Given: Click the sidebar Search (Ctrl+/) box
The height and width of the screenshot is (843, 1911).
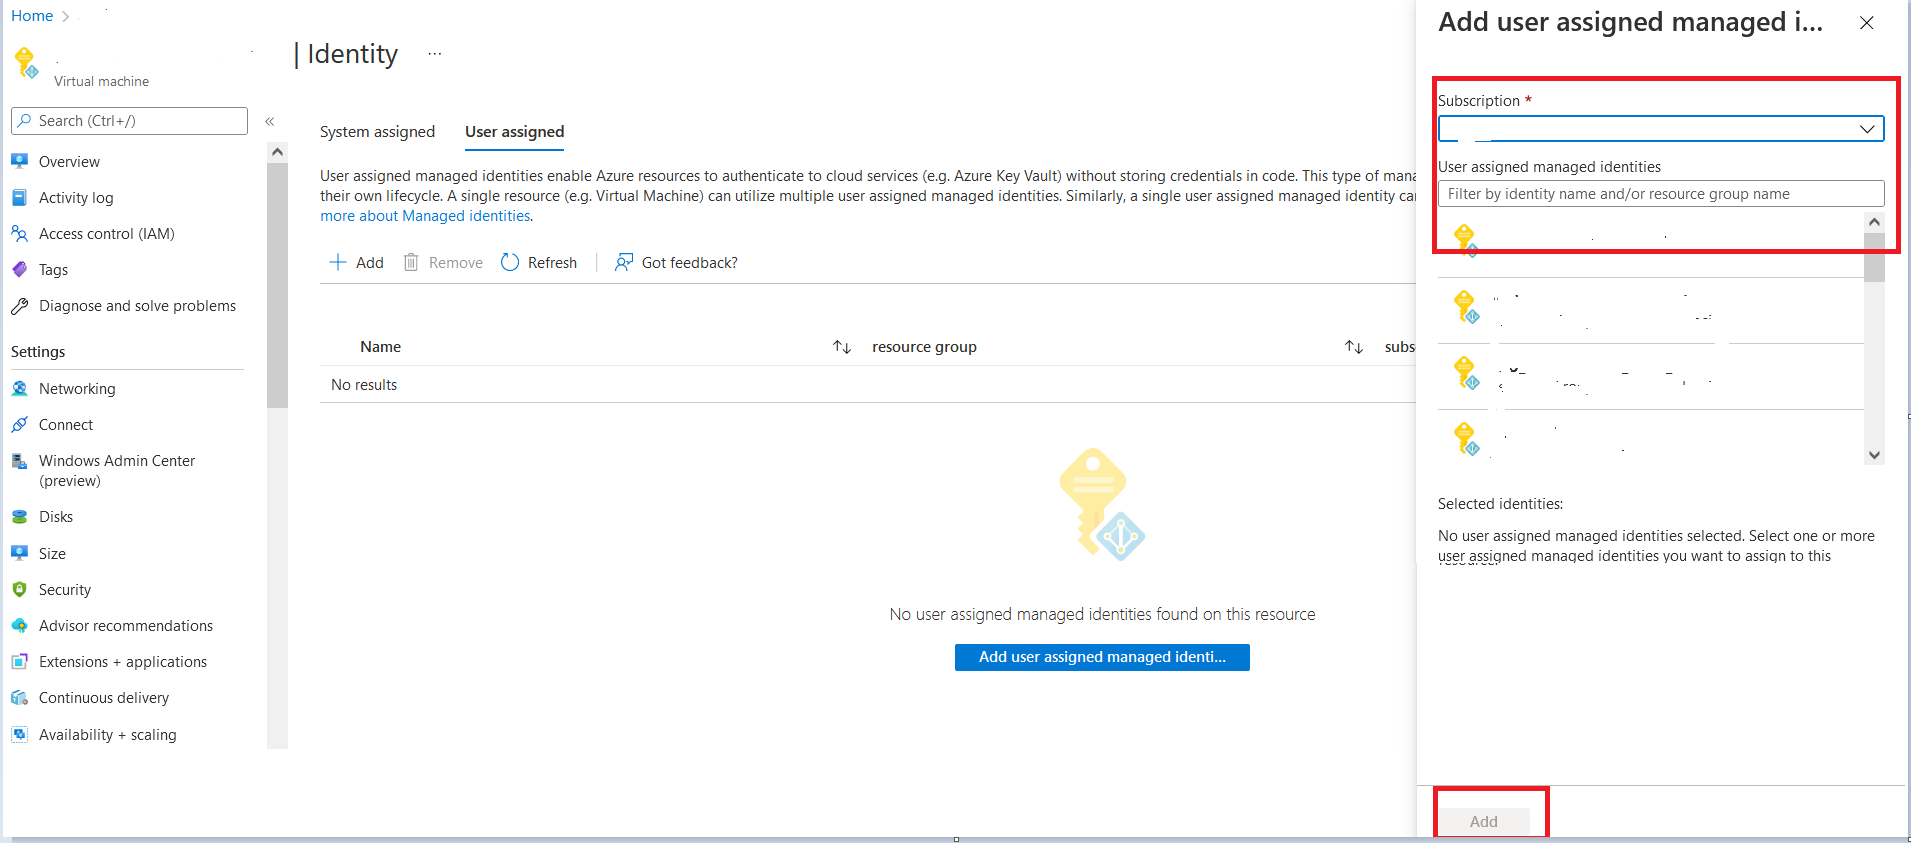Looking at the screenshot, I should coord(129,121).
